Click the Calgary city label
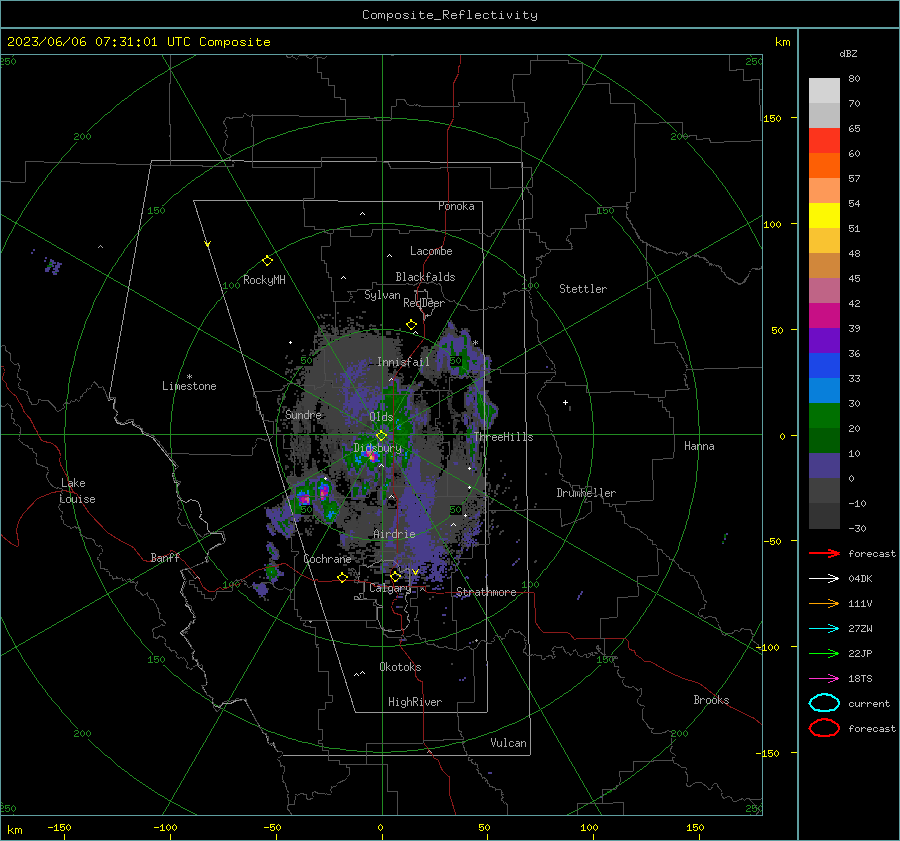The width and height of the screenshot is (900, 841). pos(390,588)
